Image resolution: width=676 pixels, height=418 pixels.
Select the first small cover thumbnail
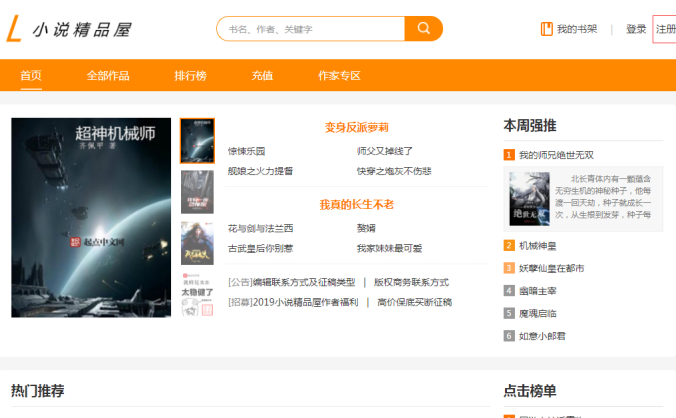pos(197,141)
